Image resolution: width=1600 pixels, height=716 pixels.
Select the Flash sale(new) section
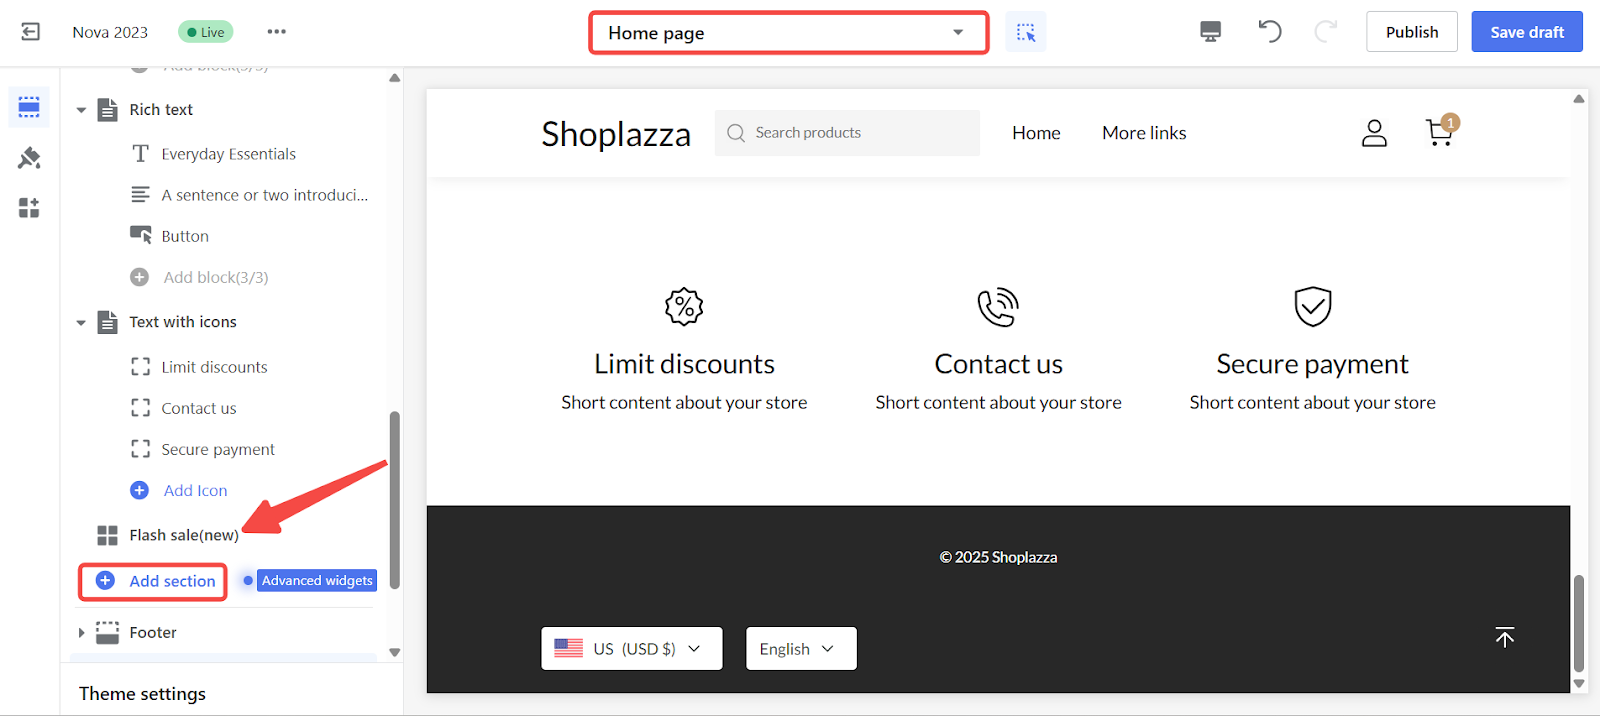[184, 535]
